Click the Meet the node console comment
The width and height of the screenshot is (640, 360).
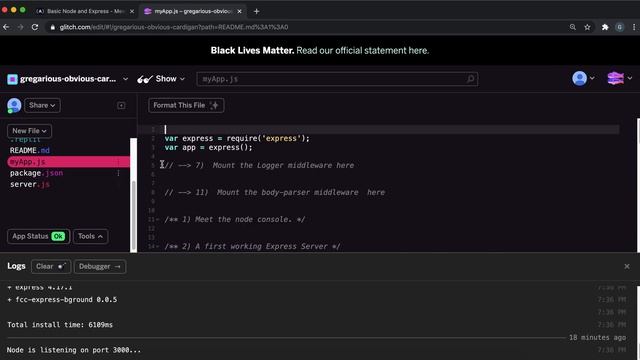click(x=235, y=219)
